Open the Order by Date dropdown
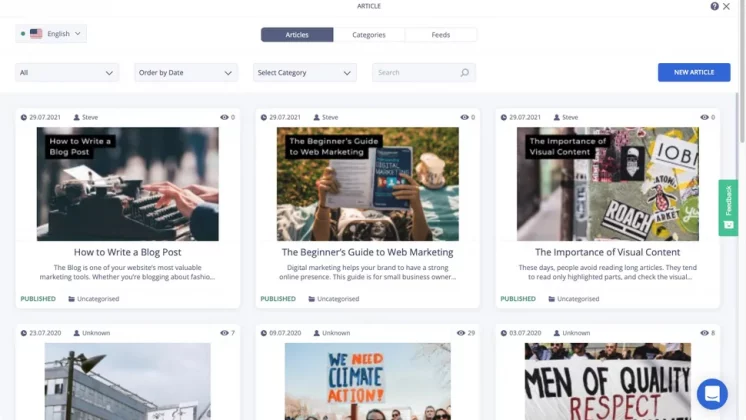Viewport: 746px width, 420px height. click(186, 73)
